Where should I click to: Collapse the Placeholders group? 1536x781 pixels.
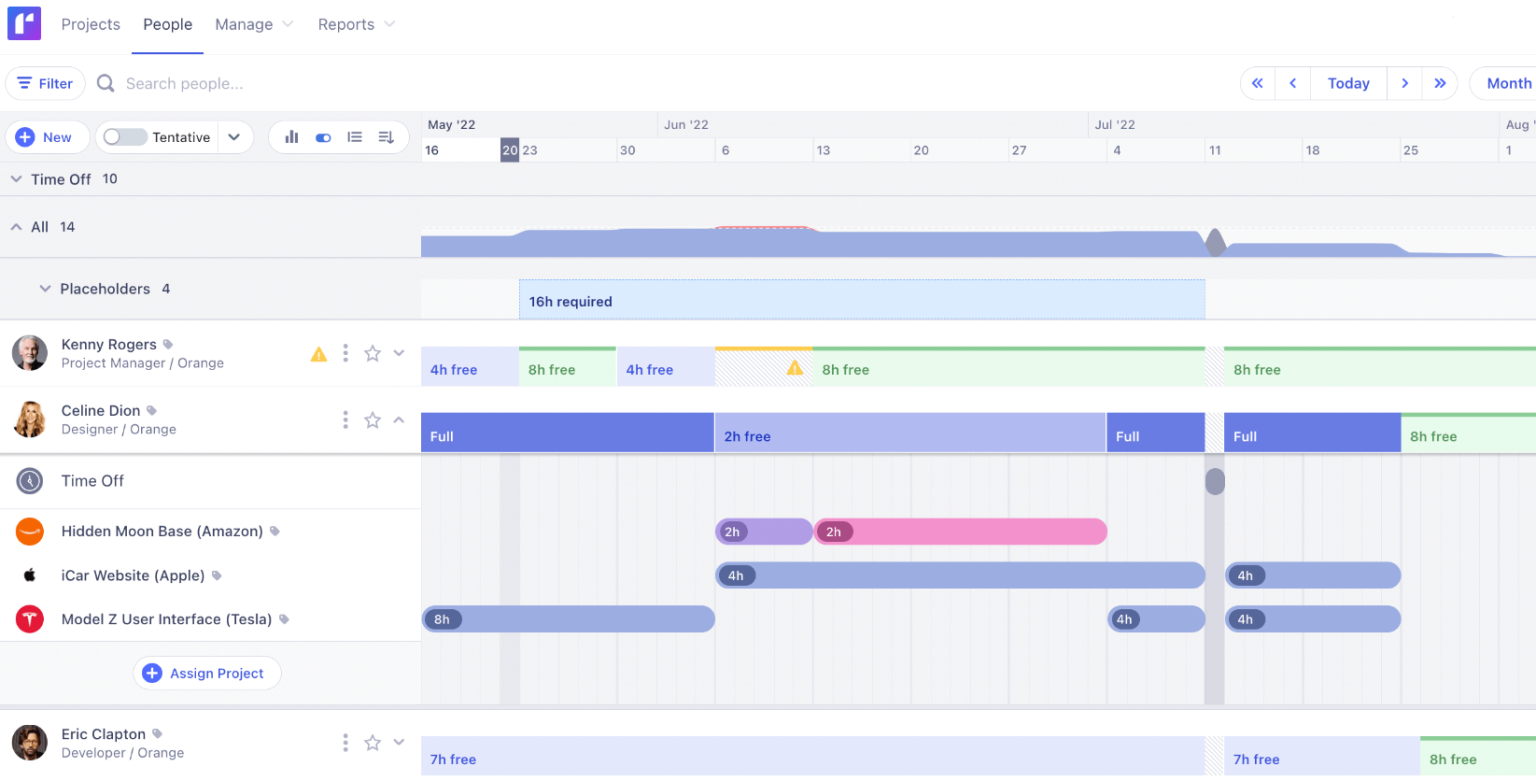point(45,288)
